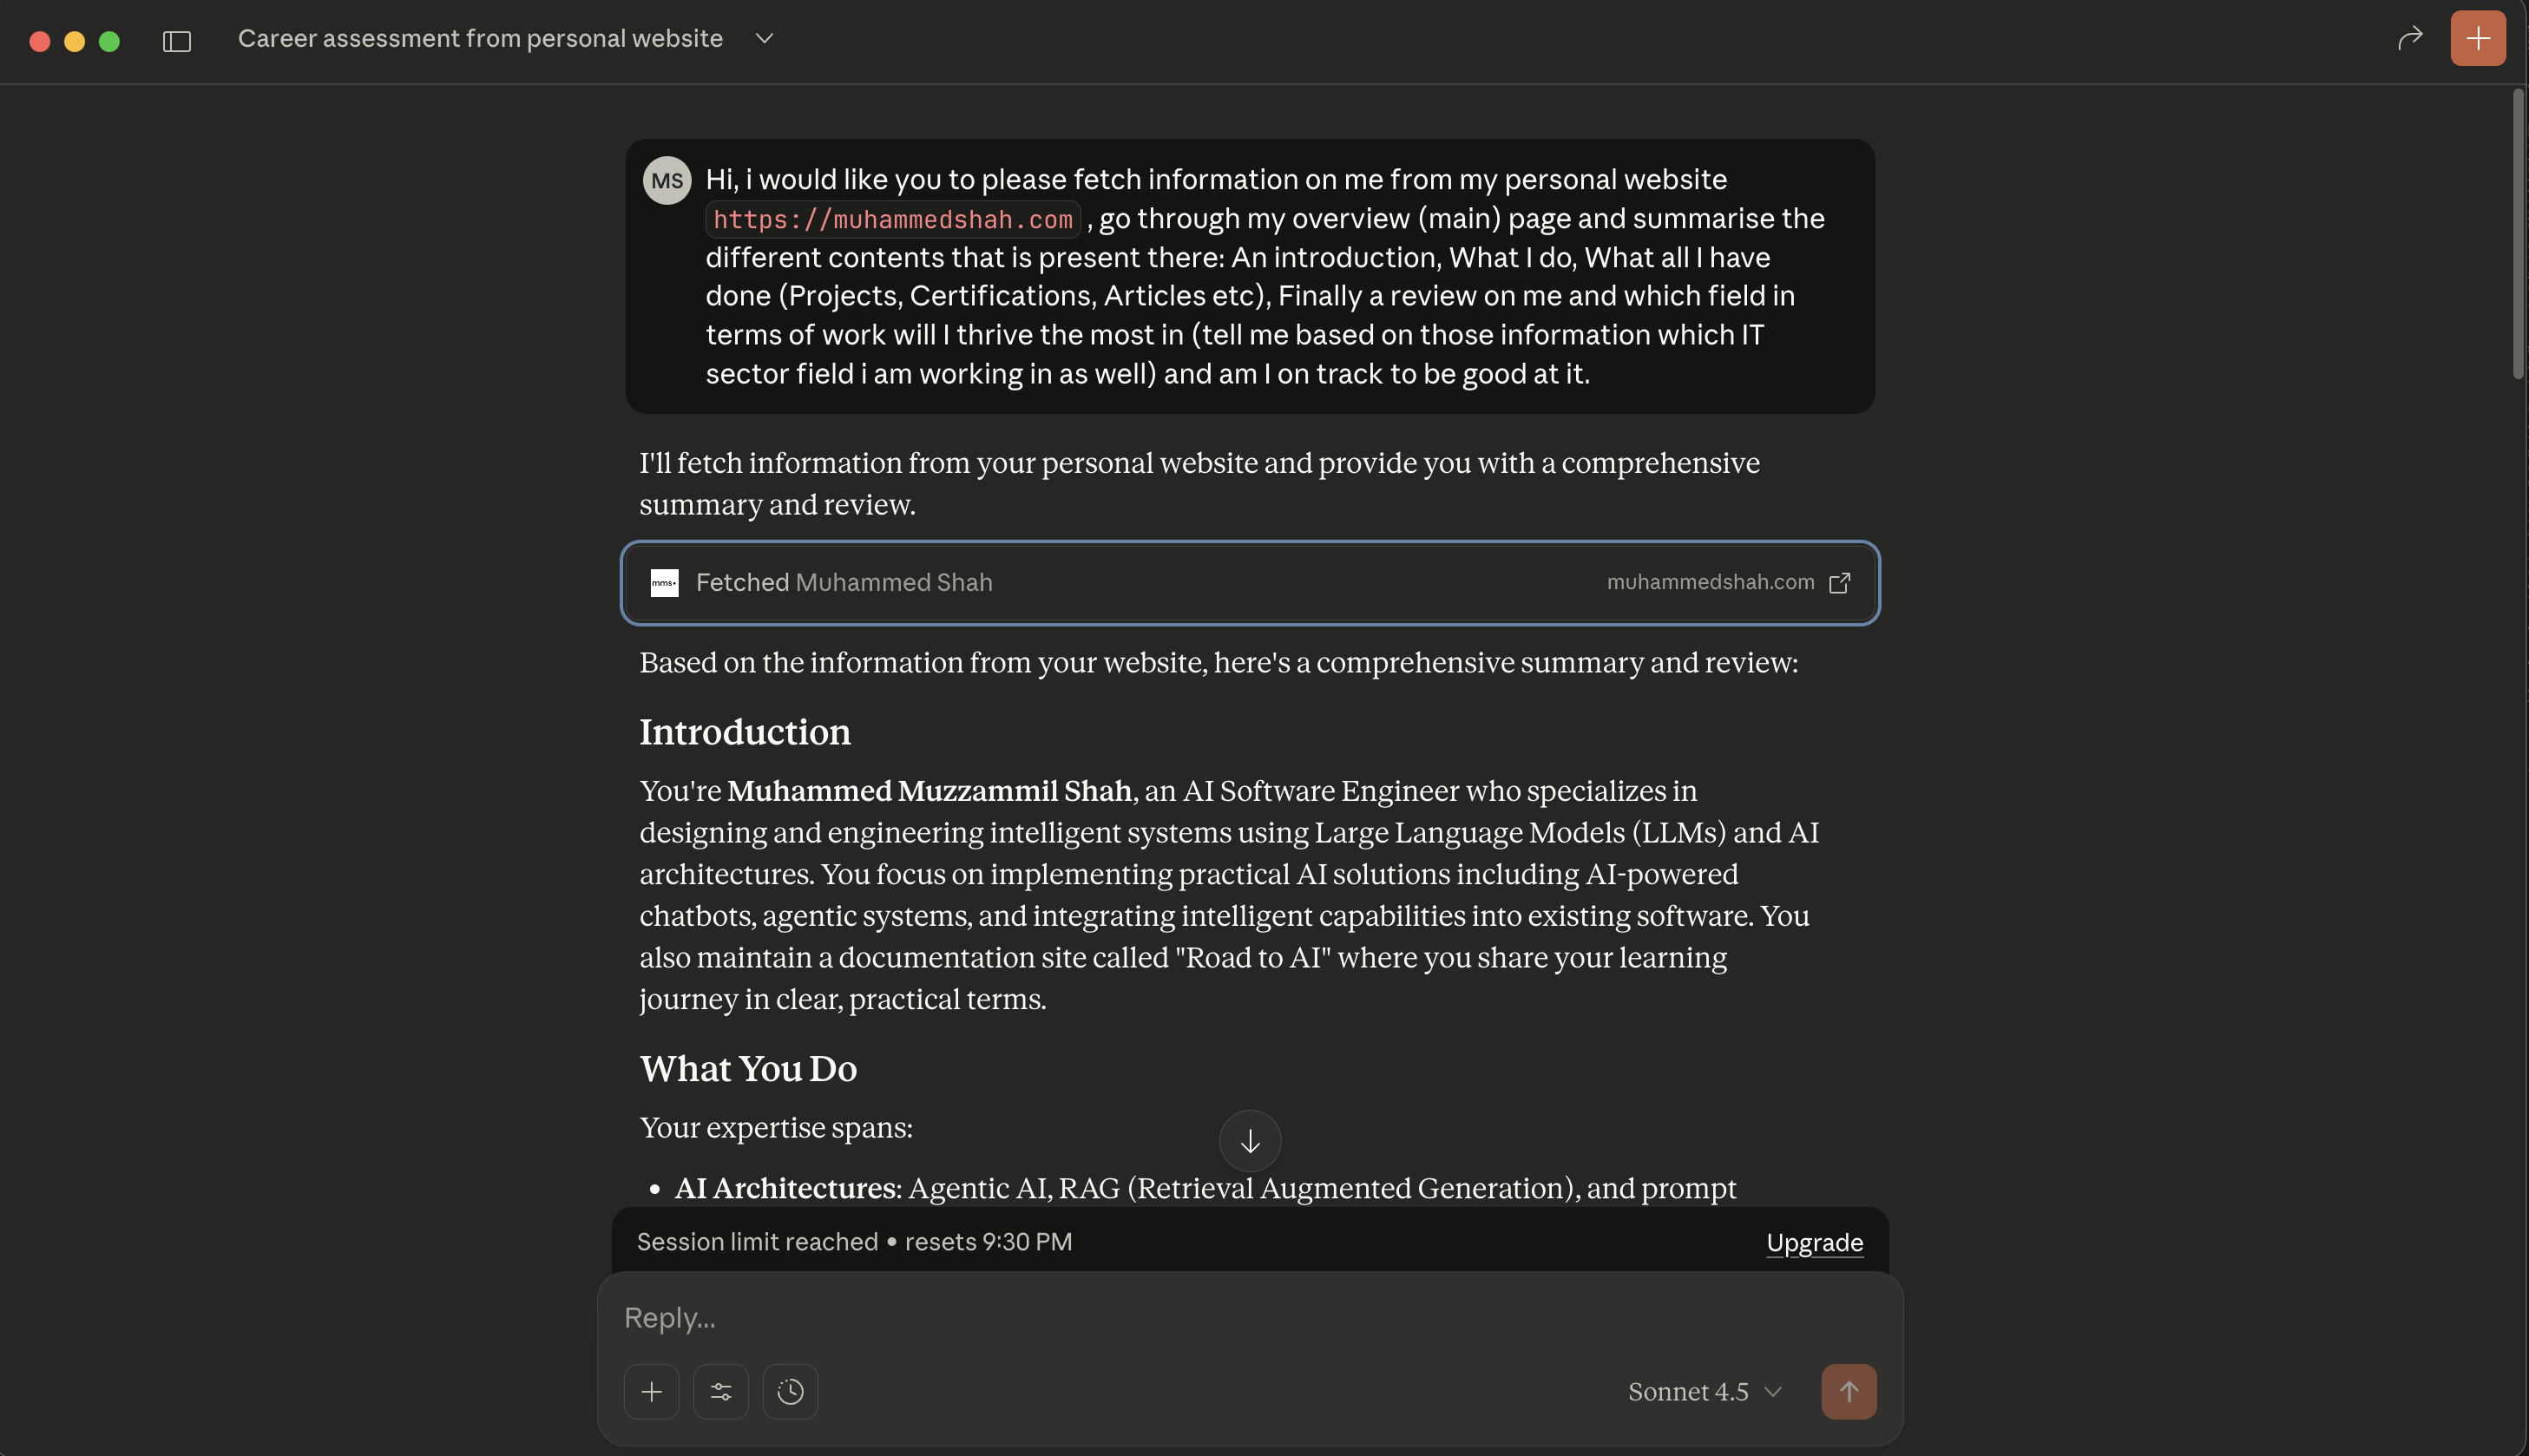Start a new chat with plus button

[x=2477, y=38]
